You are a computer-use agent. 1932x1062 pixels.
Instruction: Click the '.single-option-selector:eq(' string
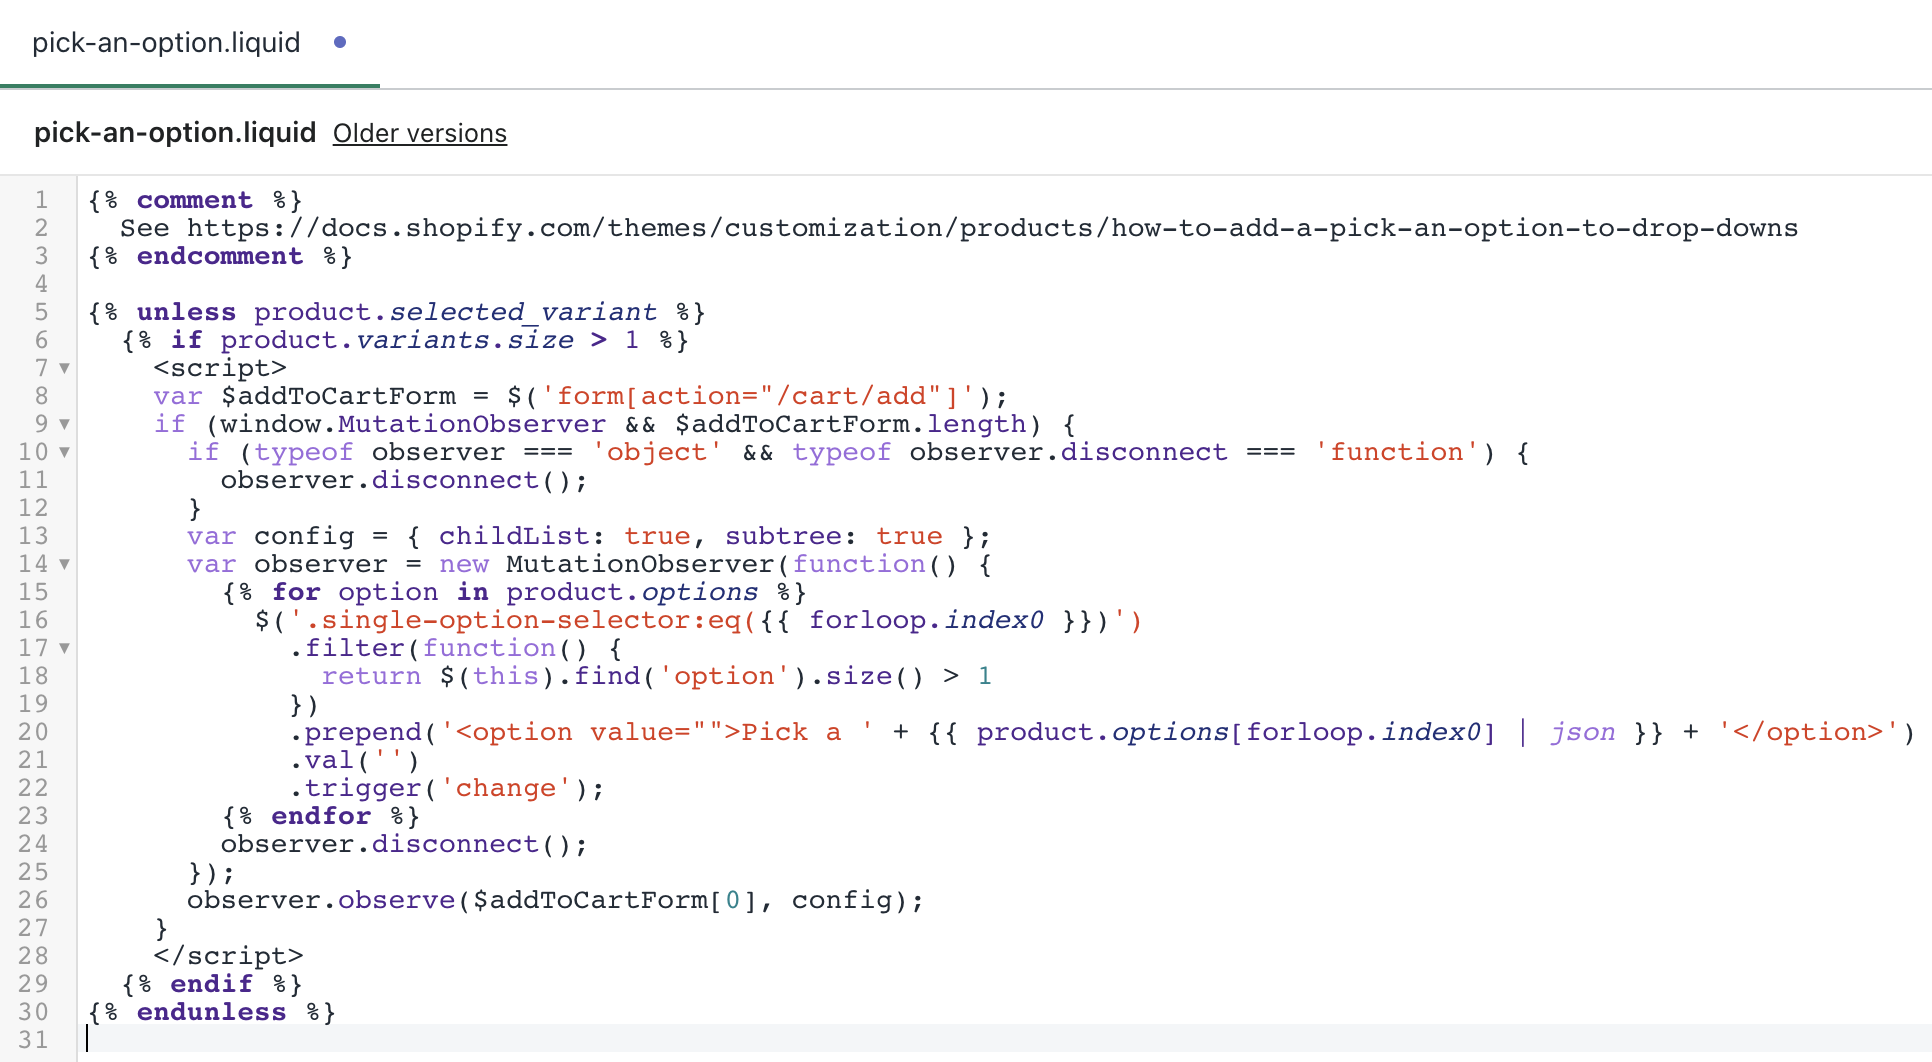522,620
